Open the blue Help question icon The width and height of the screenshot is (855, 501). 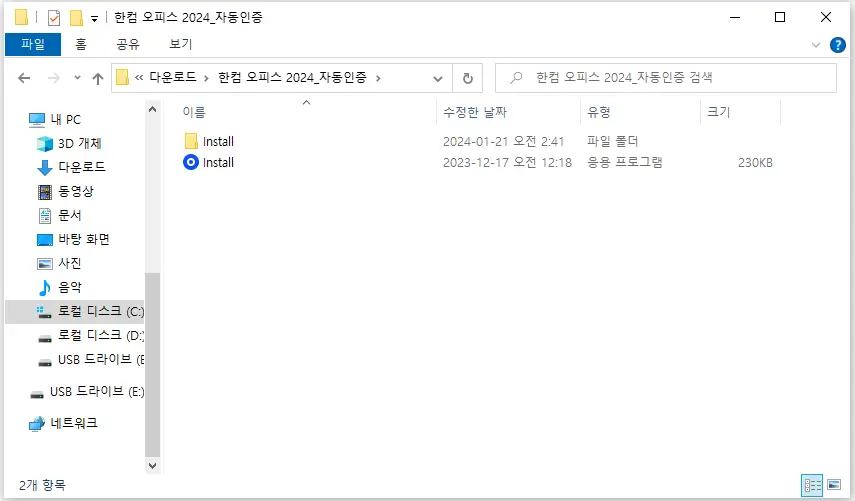click(x=838, y=45)
